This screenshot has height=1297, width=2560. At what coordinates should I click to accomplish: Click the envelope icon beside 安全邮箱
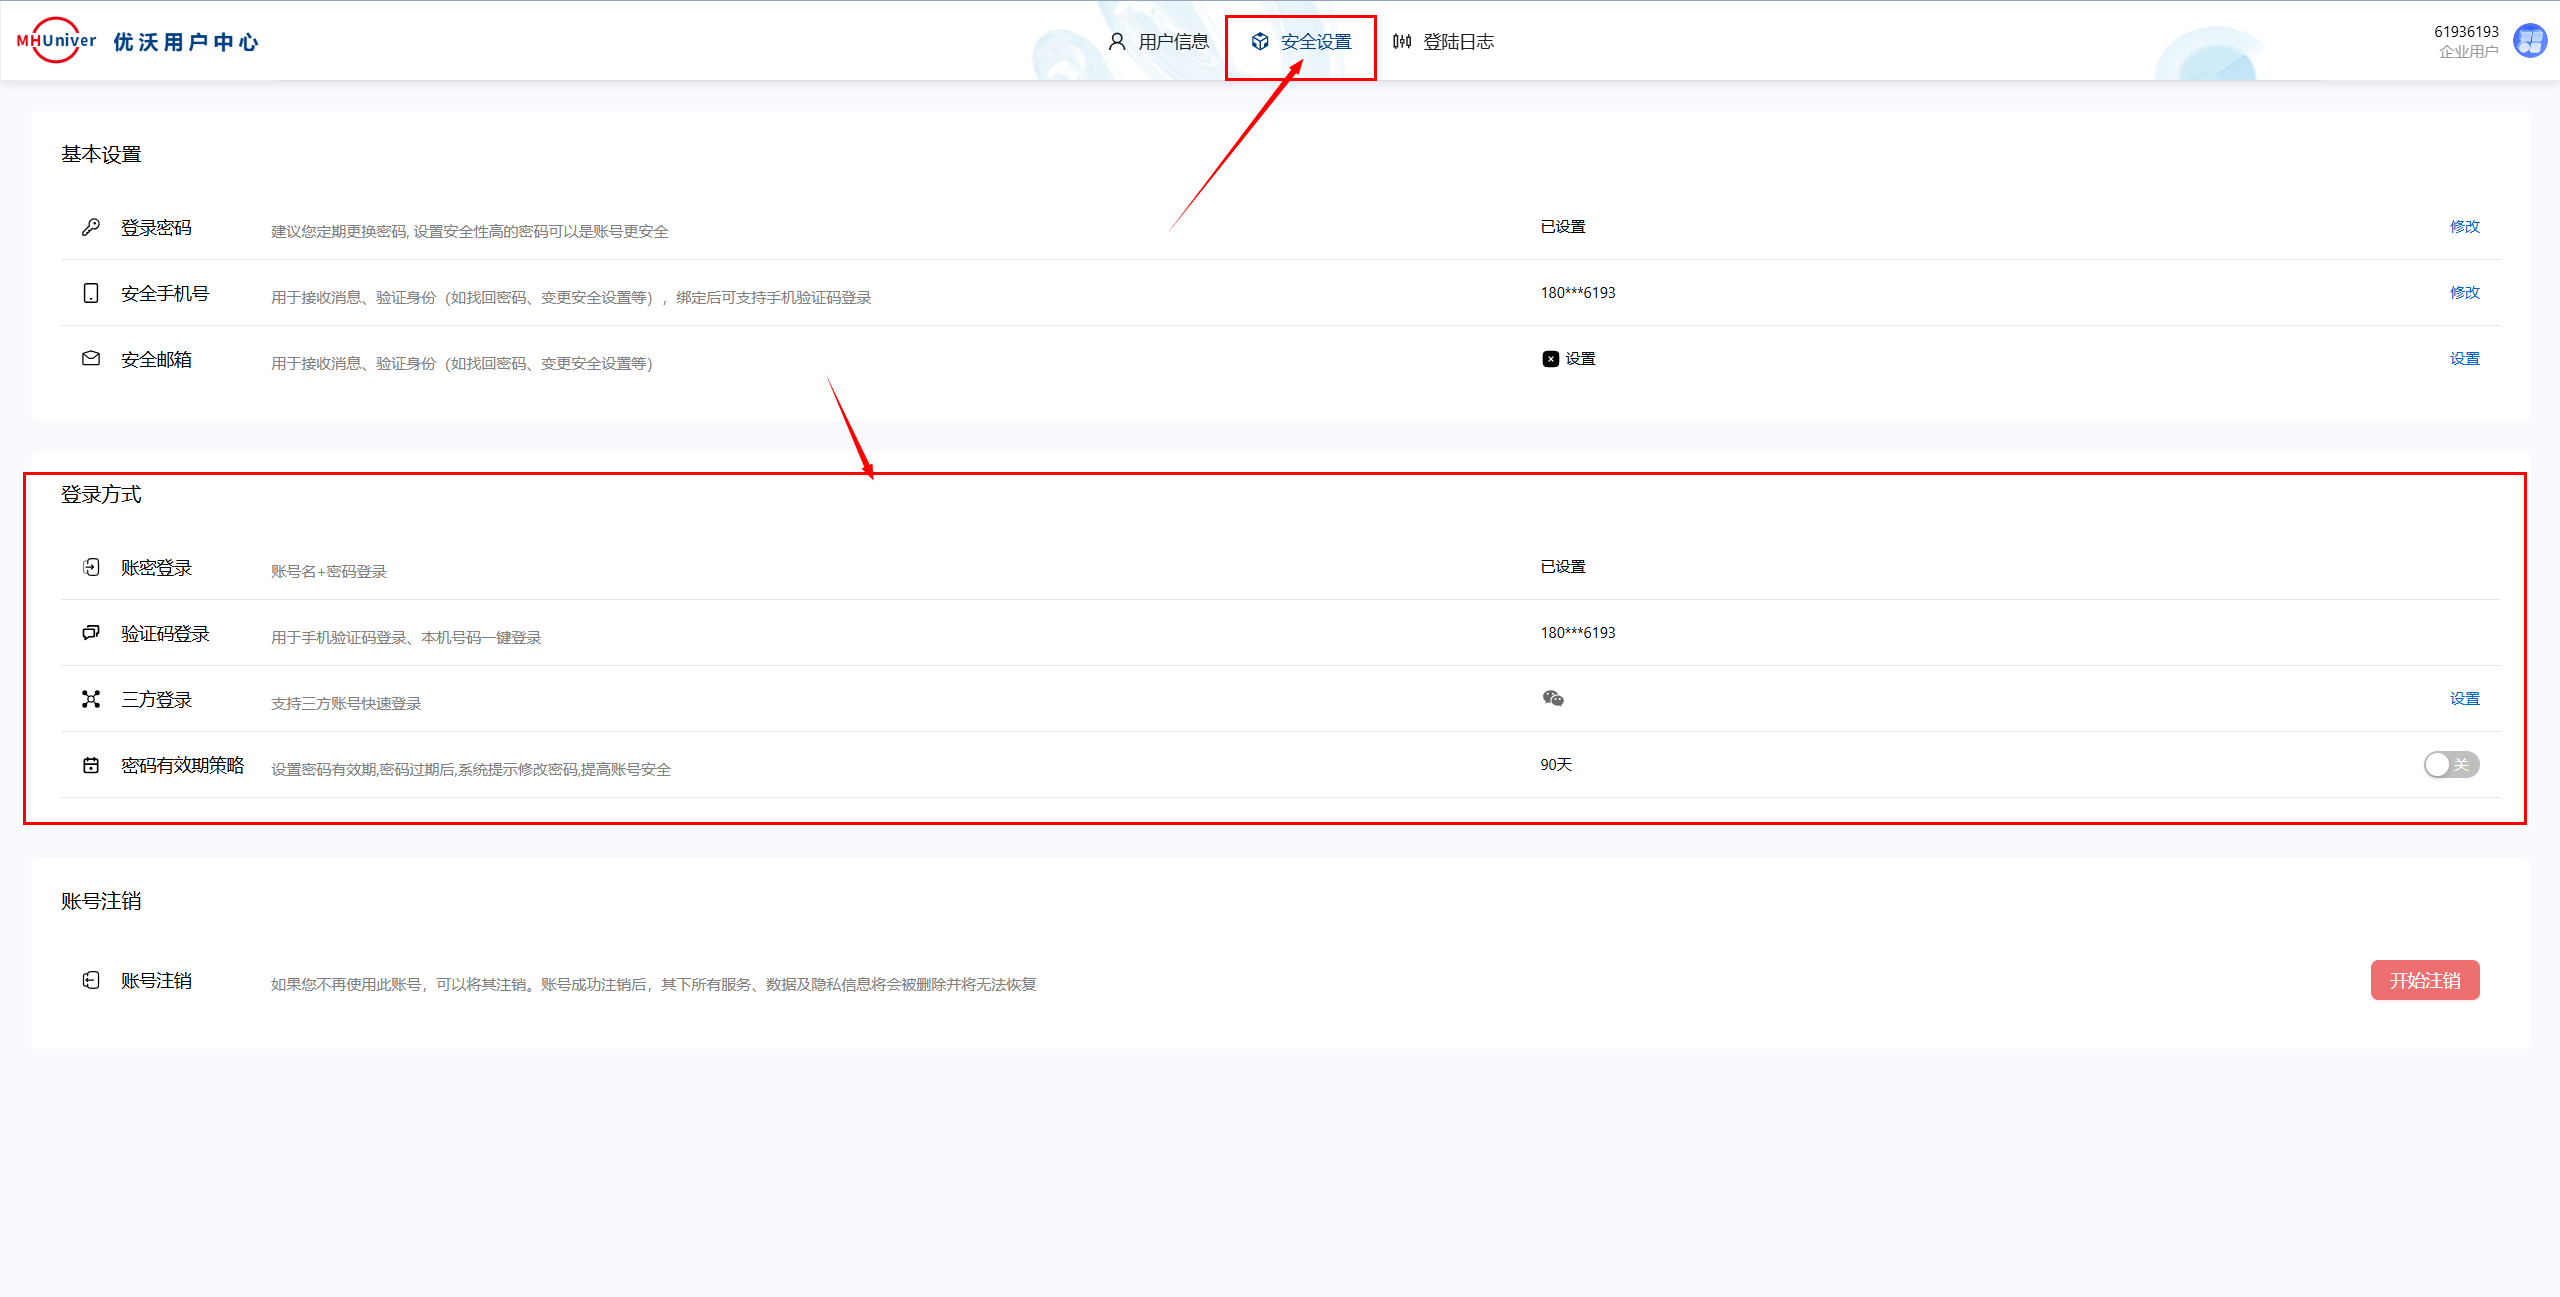tap(91, 358)
